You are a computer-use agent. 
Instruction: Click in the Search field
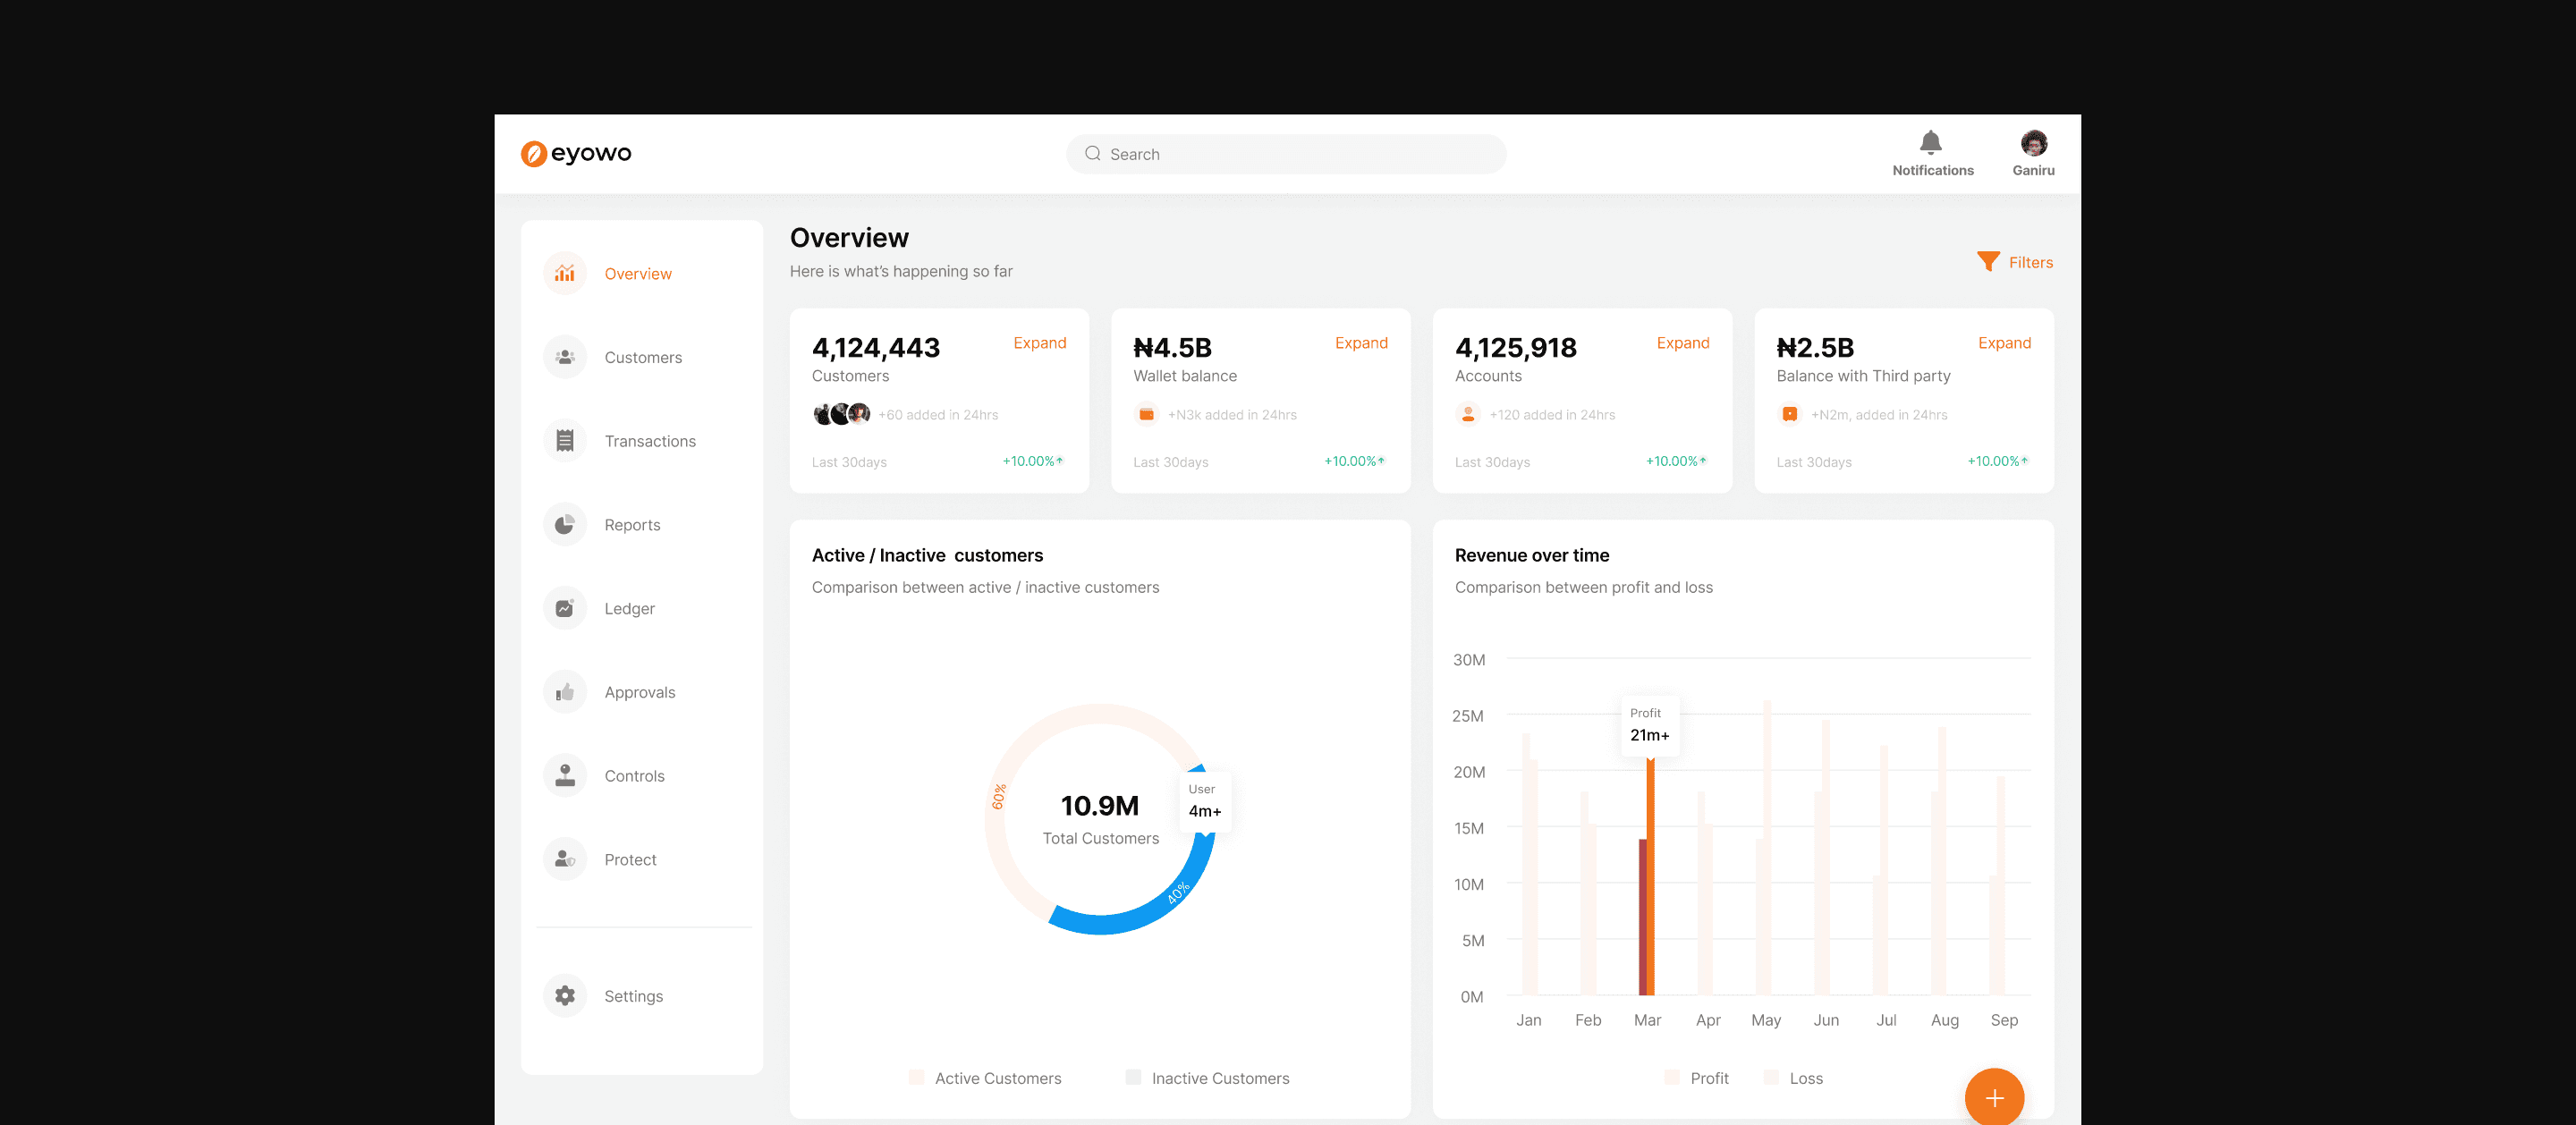pos(1285,154)
